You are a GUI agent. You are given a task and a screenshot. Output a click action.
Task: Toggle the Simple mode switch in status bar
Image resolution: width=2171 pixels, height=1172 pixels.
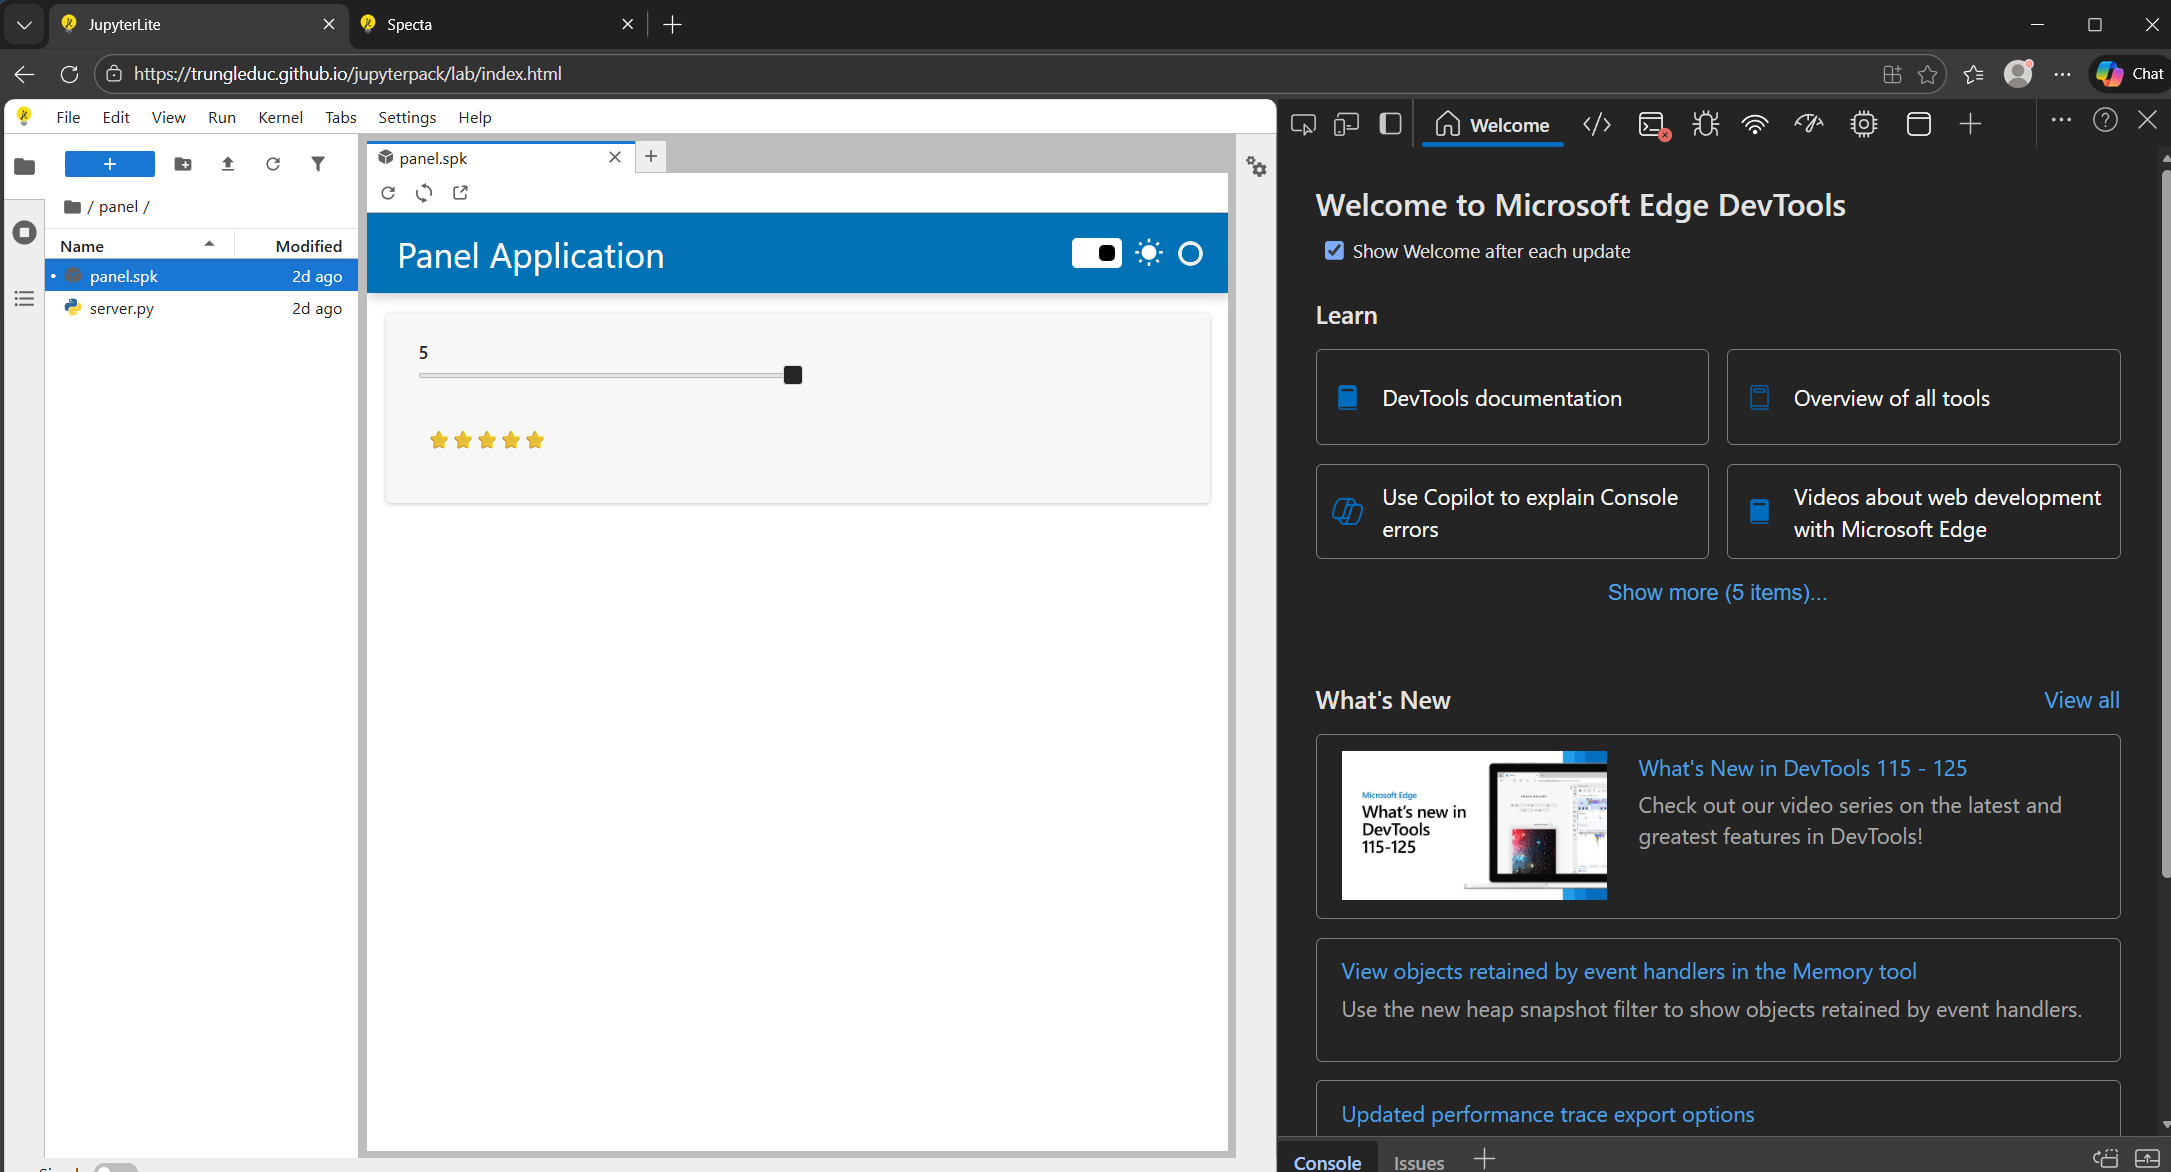116,1166
